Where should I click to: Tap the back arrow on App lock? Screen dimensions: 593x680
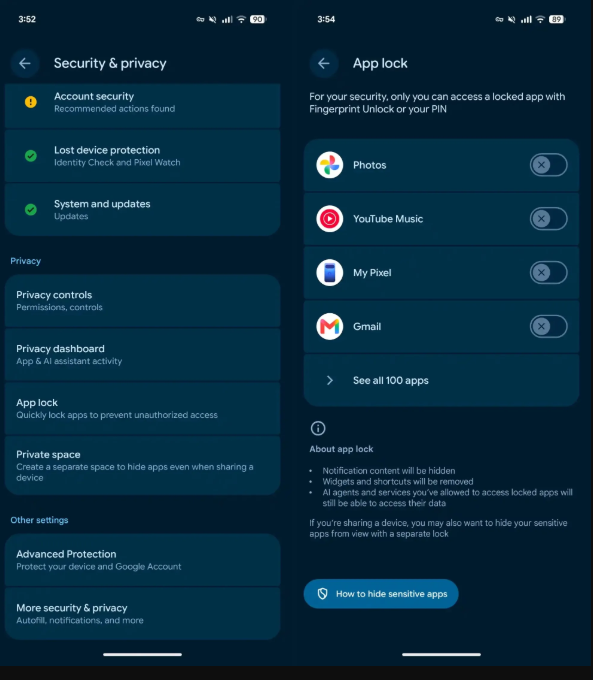tap(324, 63)
